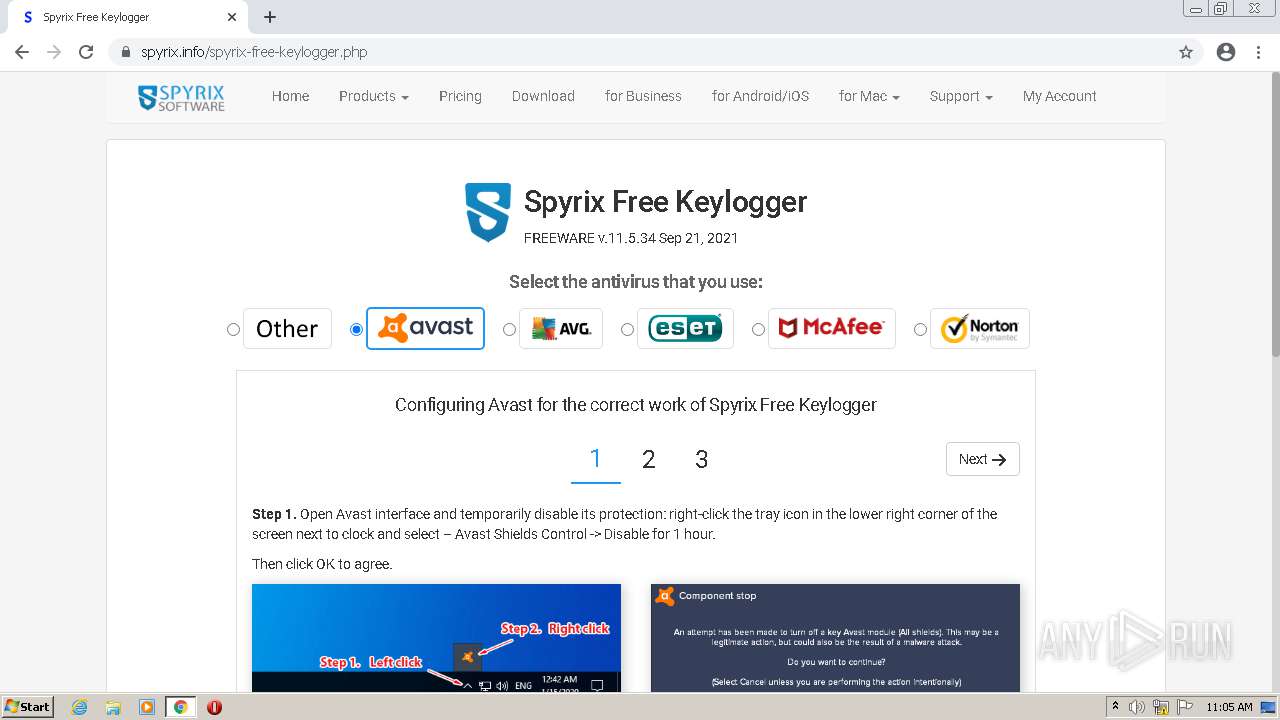
Task: Open the for Android/iOS page
Action: click(x=760, y=97)
